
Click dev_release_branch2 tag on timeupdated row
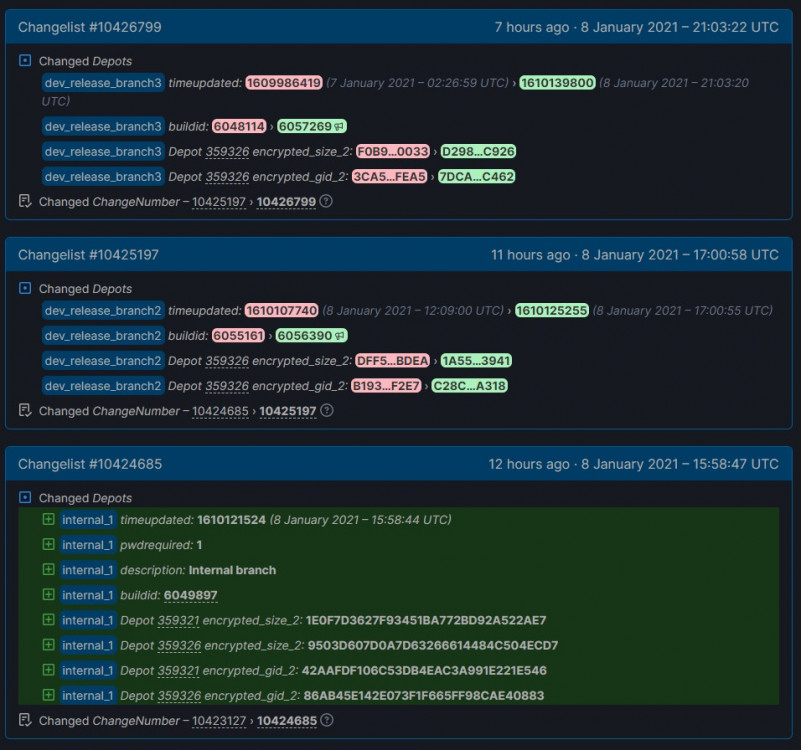pyautogui.click(x=103, y=311)
